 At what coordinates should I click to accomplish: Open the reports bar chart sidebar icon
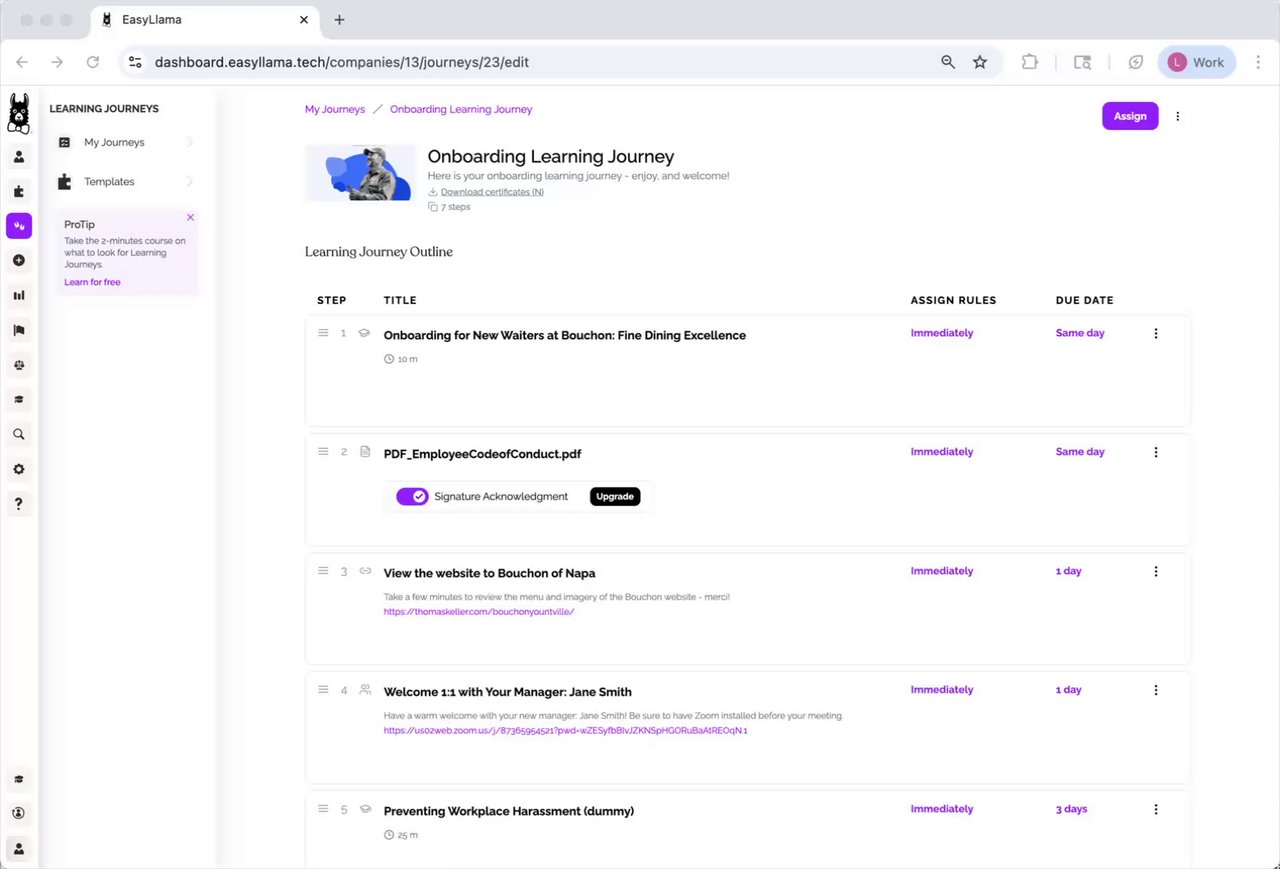point(19,295)
